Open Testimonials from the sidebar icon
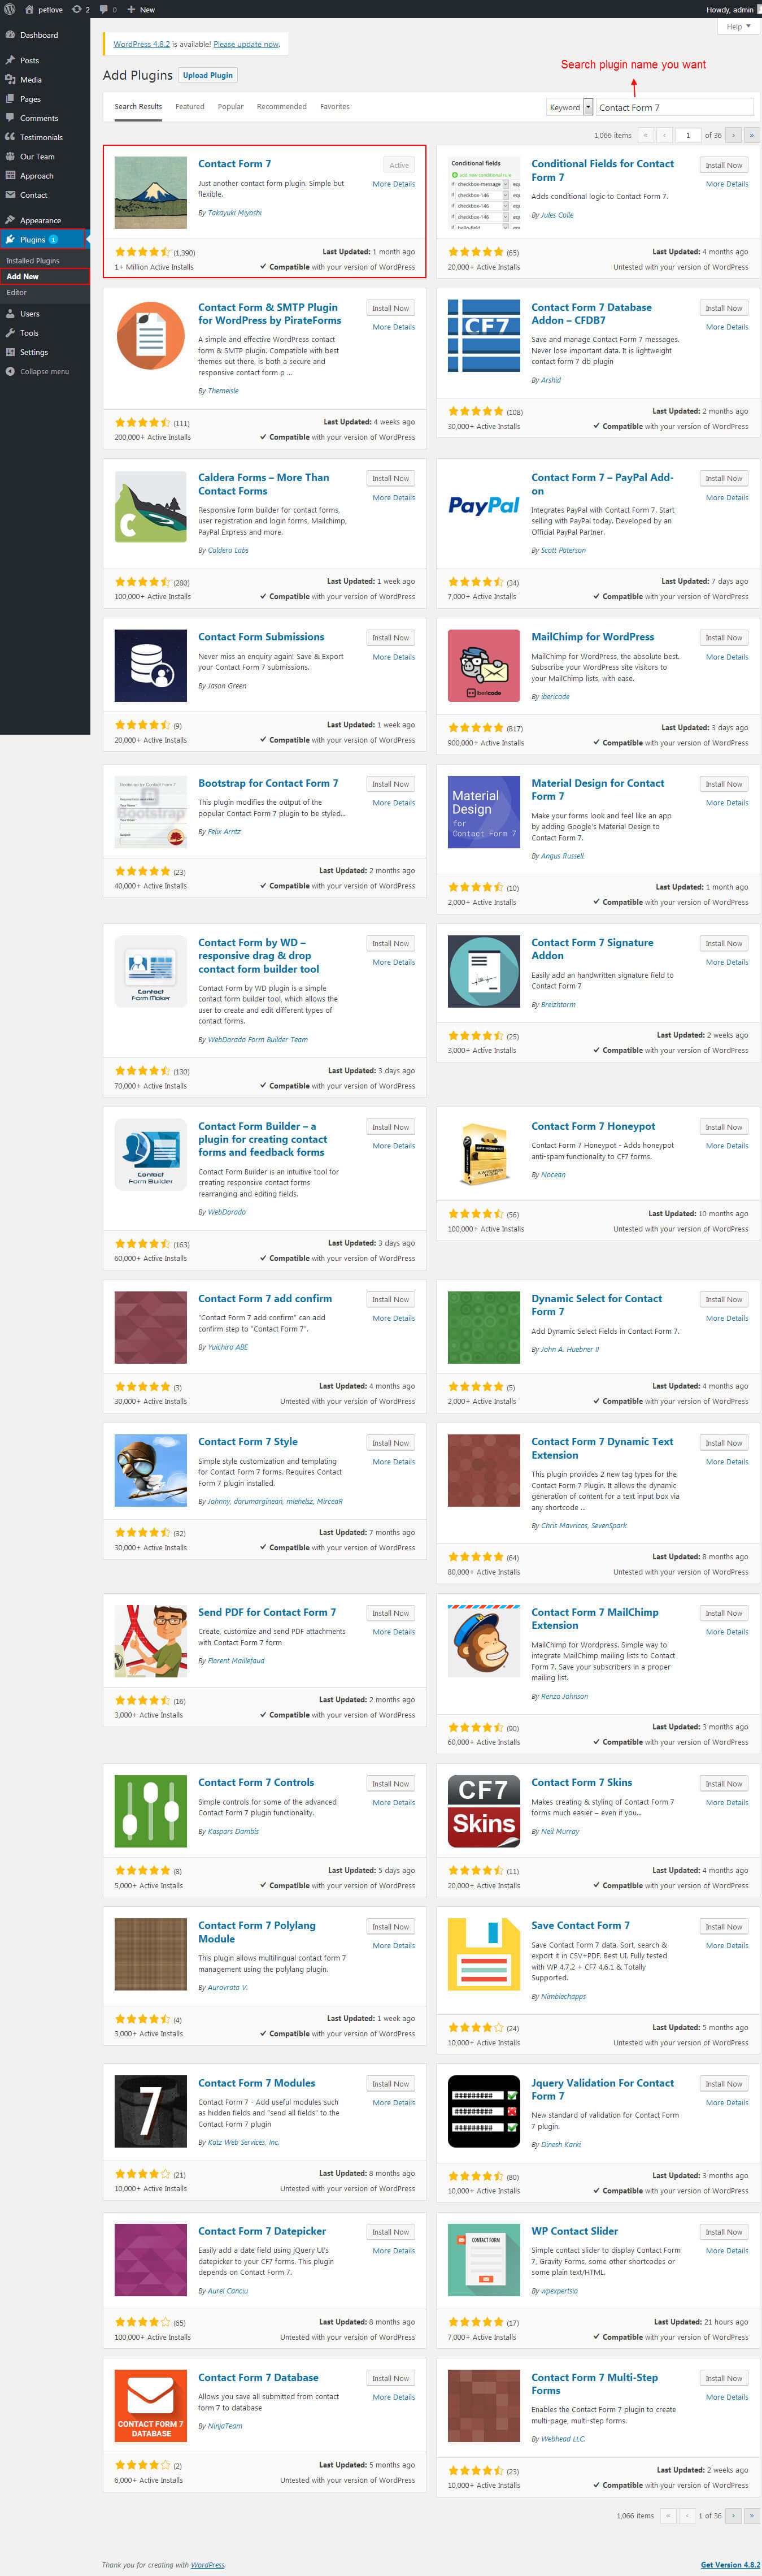Viewport: 762px width, 2576px height. (10, 137)
